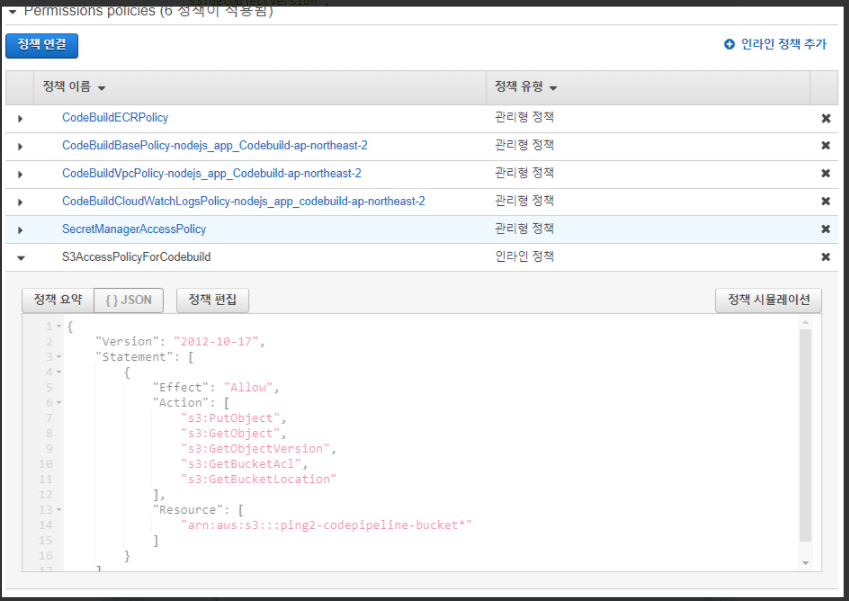Switch to the 정책 요약 tab
Screen dimensions: 849x601
58,300
